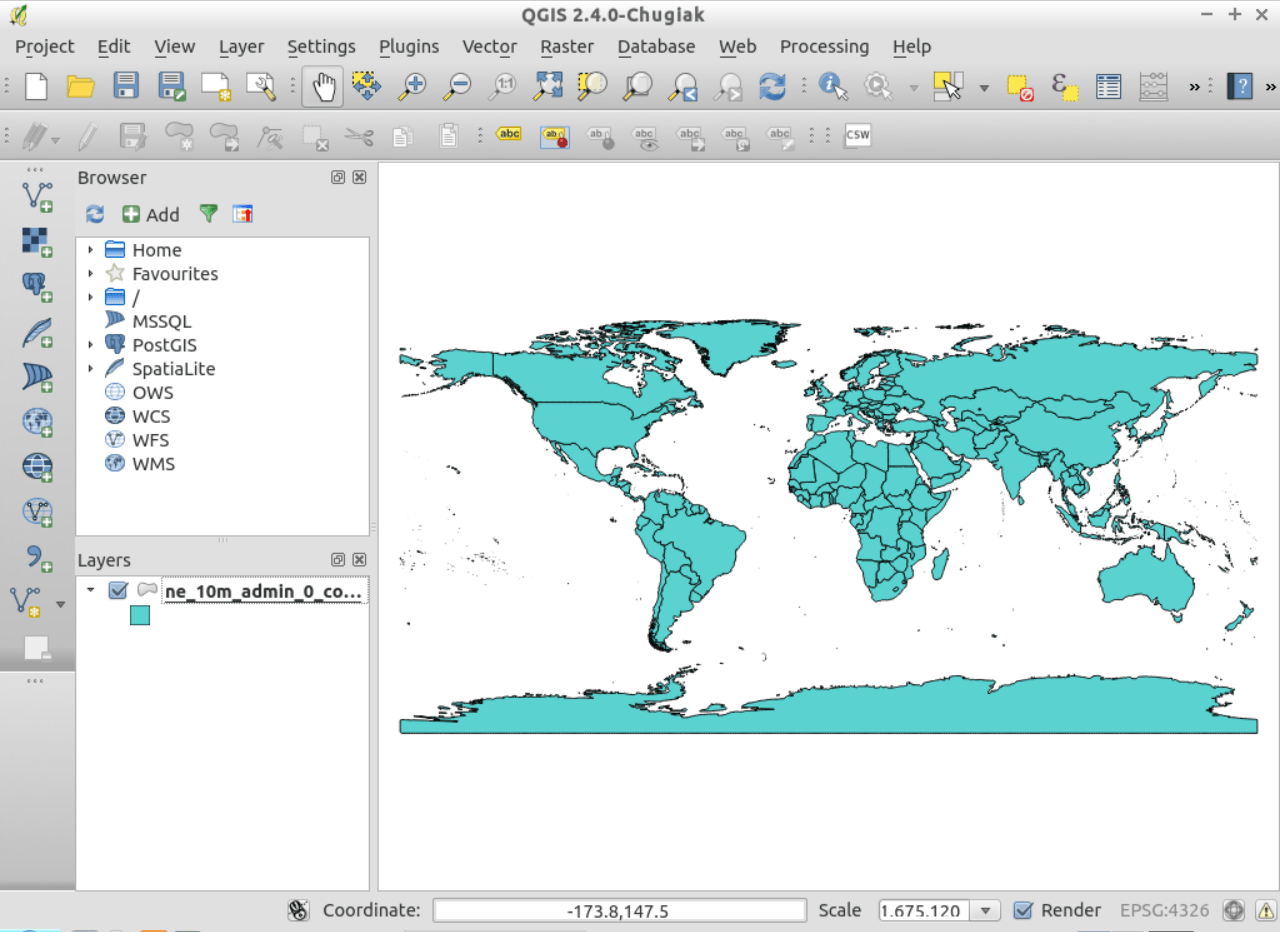
Task: Select the Pan Map hand tool
Action: tap(323, 87)
